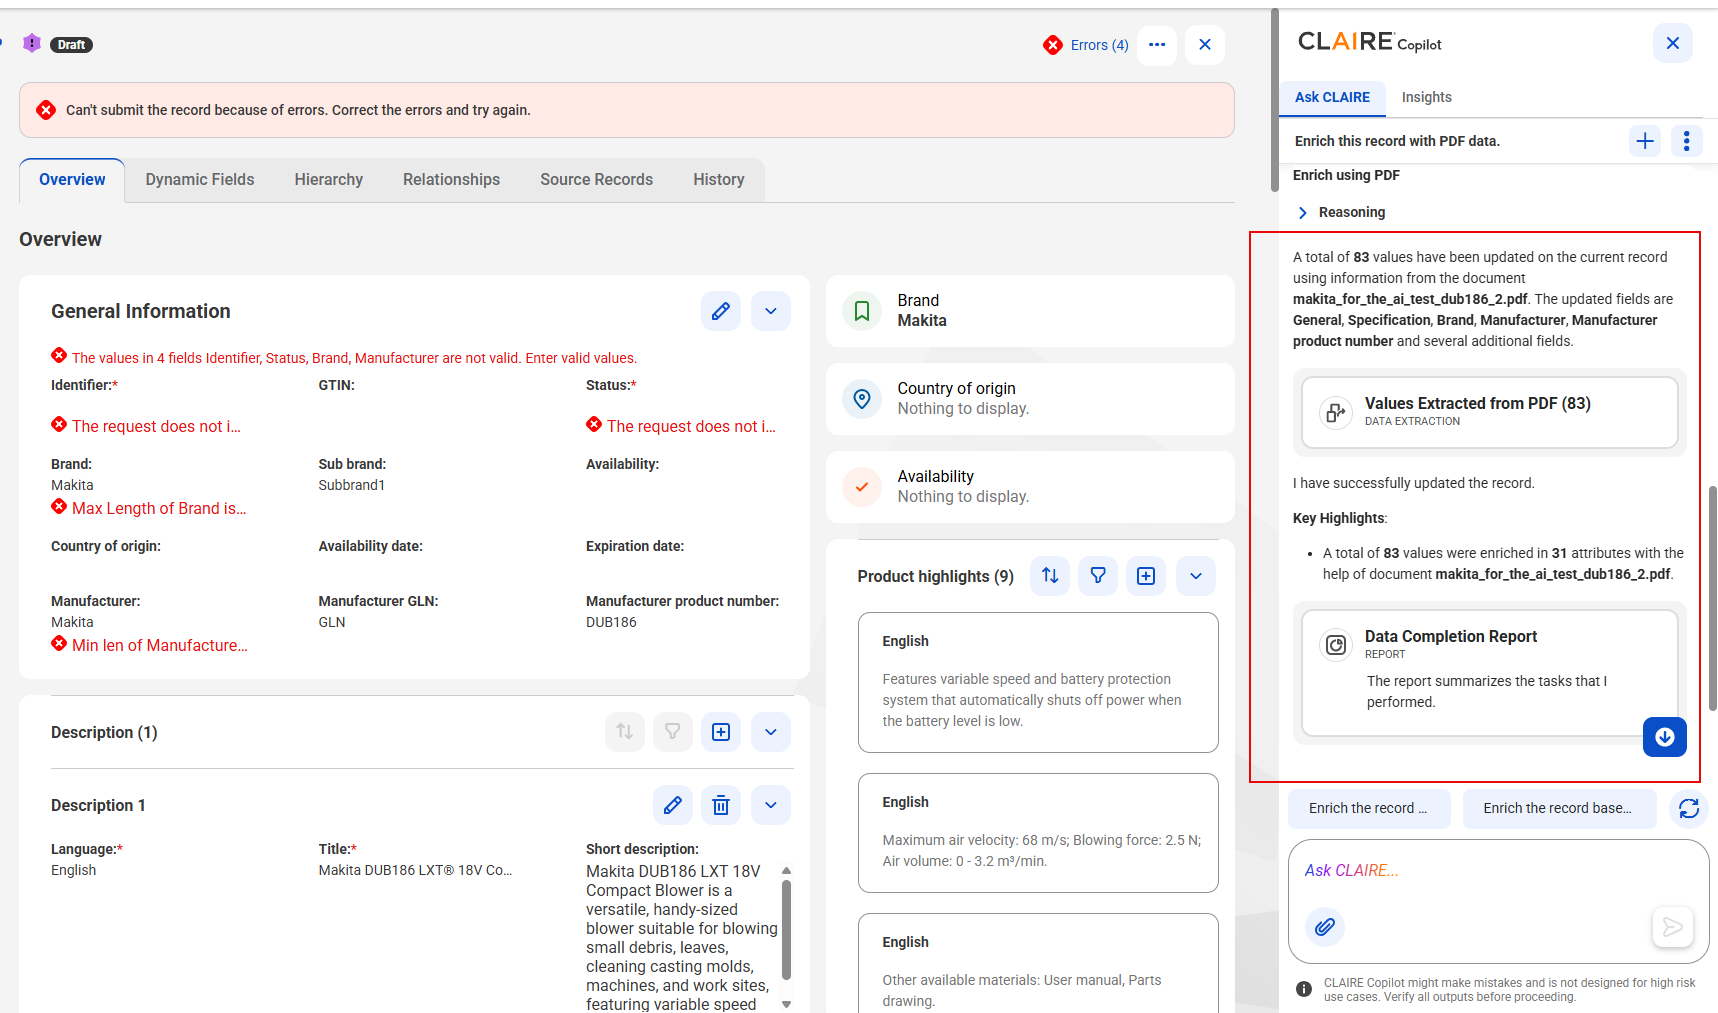Click into the Ask CLAIRE input field

coord(1498,871)
